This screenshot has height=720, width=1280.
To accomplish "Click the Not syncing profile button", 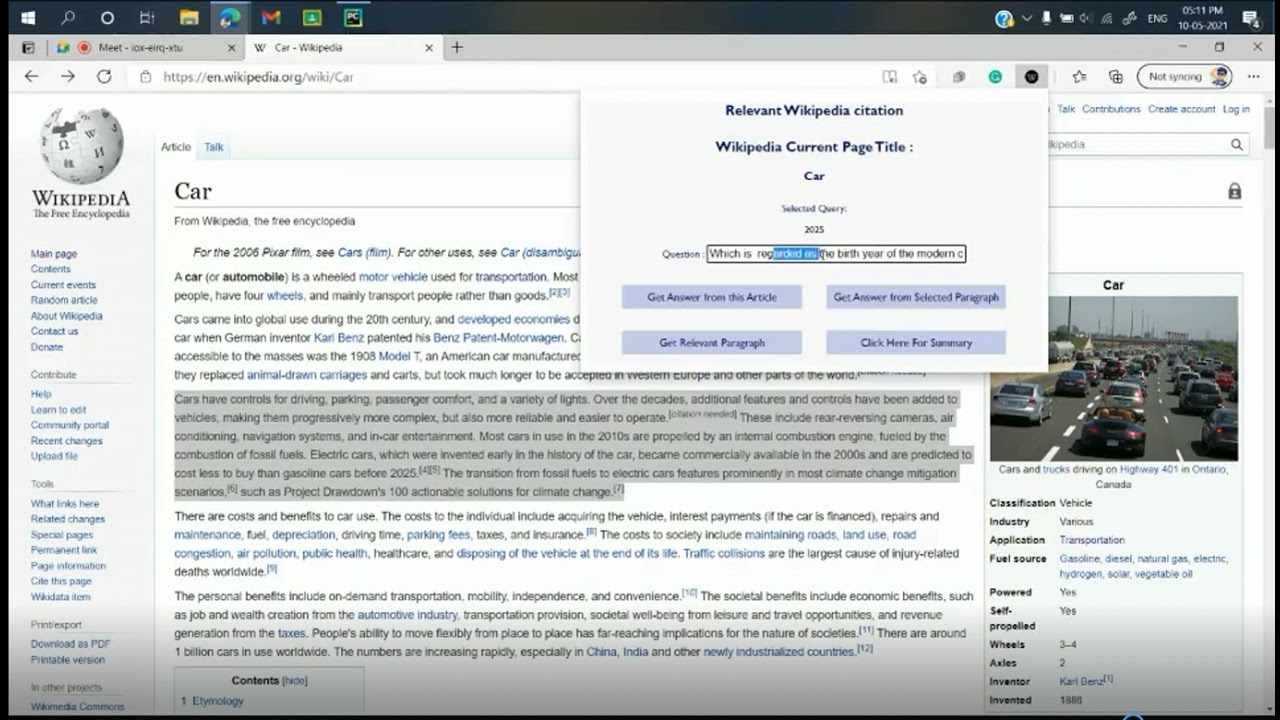I will point(1184,76).
